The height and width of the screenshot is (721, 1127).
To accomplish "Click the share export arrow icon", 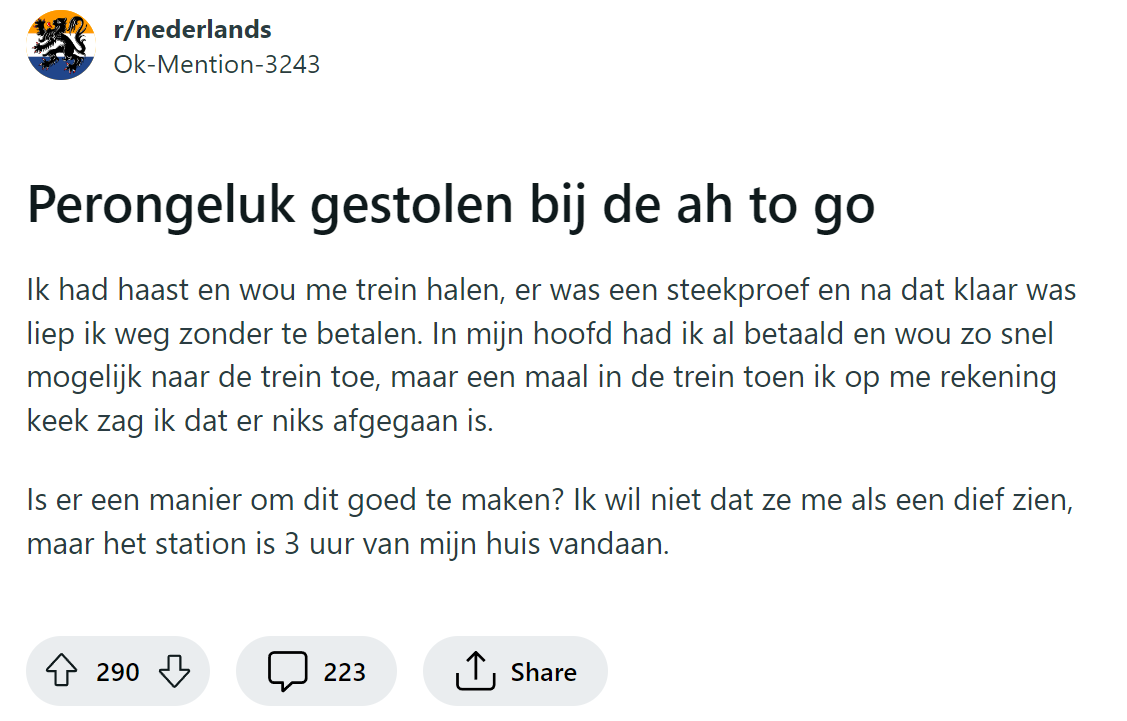I will point(477,670).
